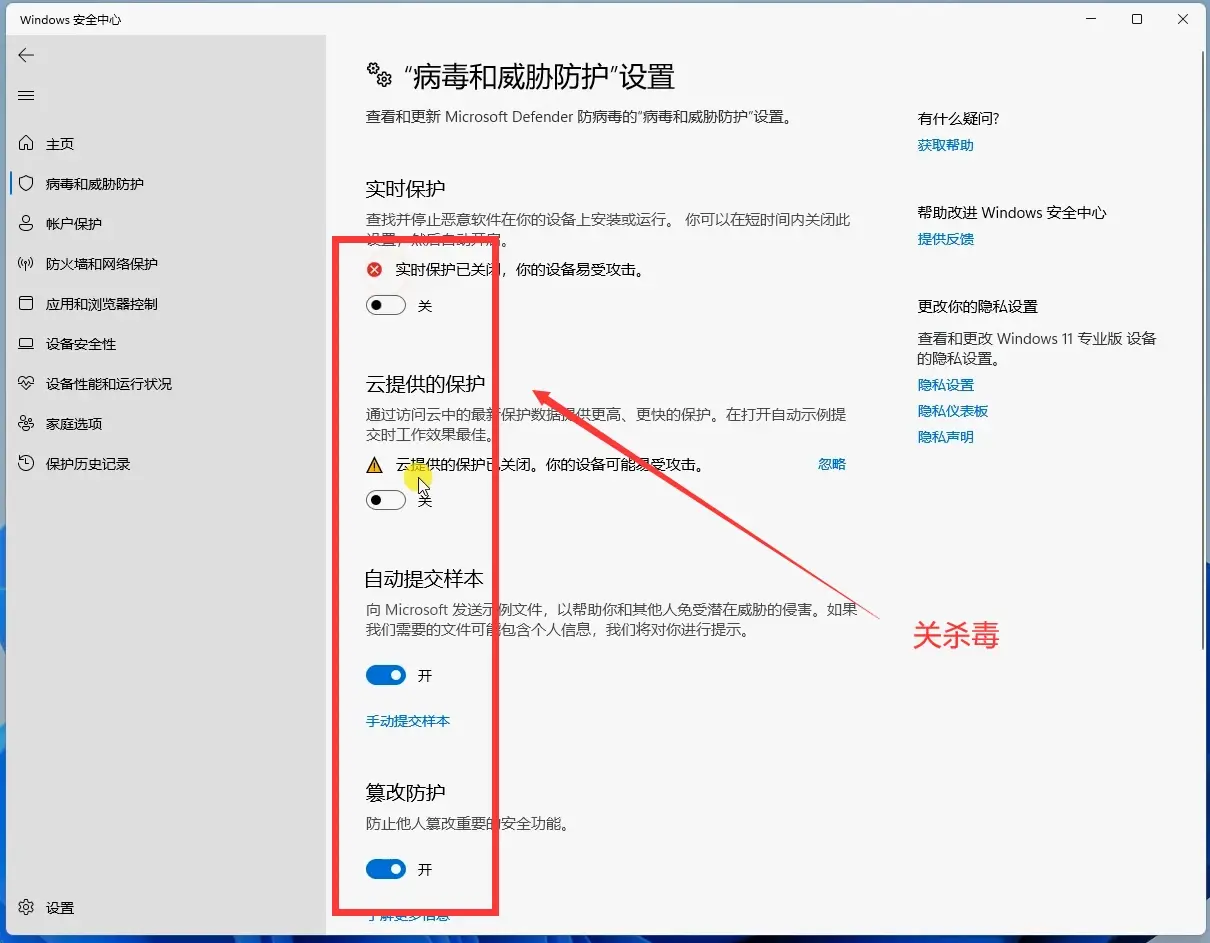Click the 获取帮助 link
The image size is (1210, 943).
(945, 145)
